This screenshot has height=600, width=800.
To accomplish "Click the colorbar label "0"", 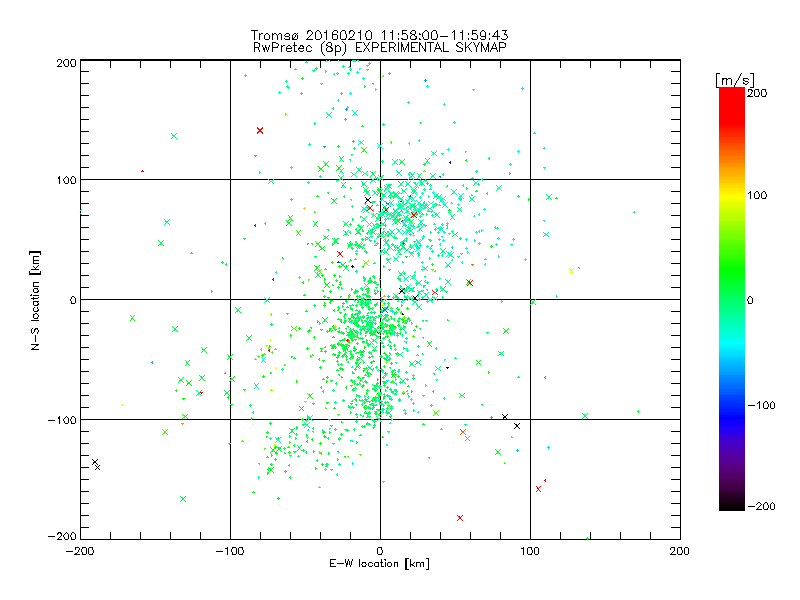I will point(750,300).
